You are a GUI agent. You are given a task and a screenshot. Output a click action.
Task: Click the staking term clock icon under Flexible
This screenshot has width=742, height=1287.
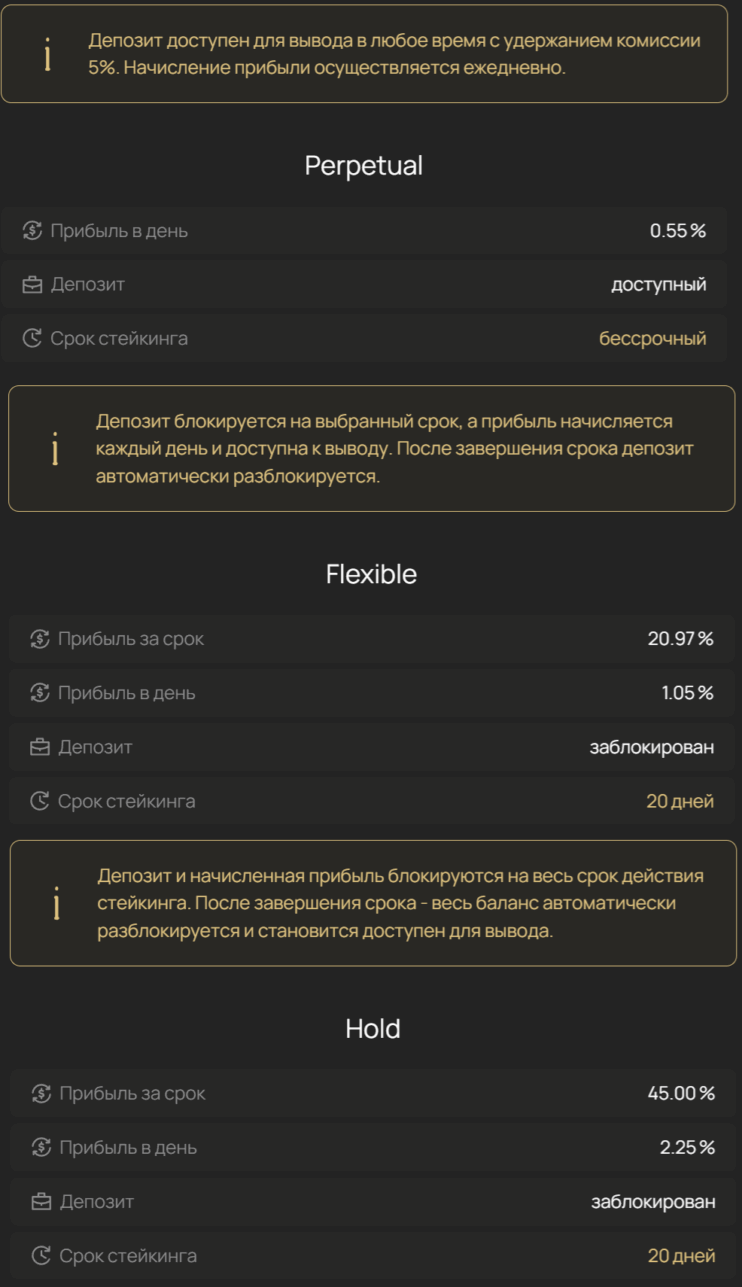(x=40, y=801)
